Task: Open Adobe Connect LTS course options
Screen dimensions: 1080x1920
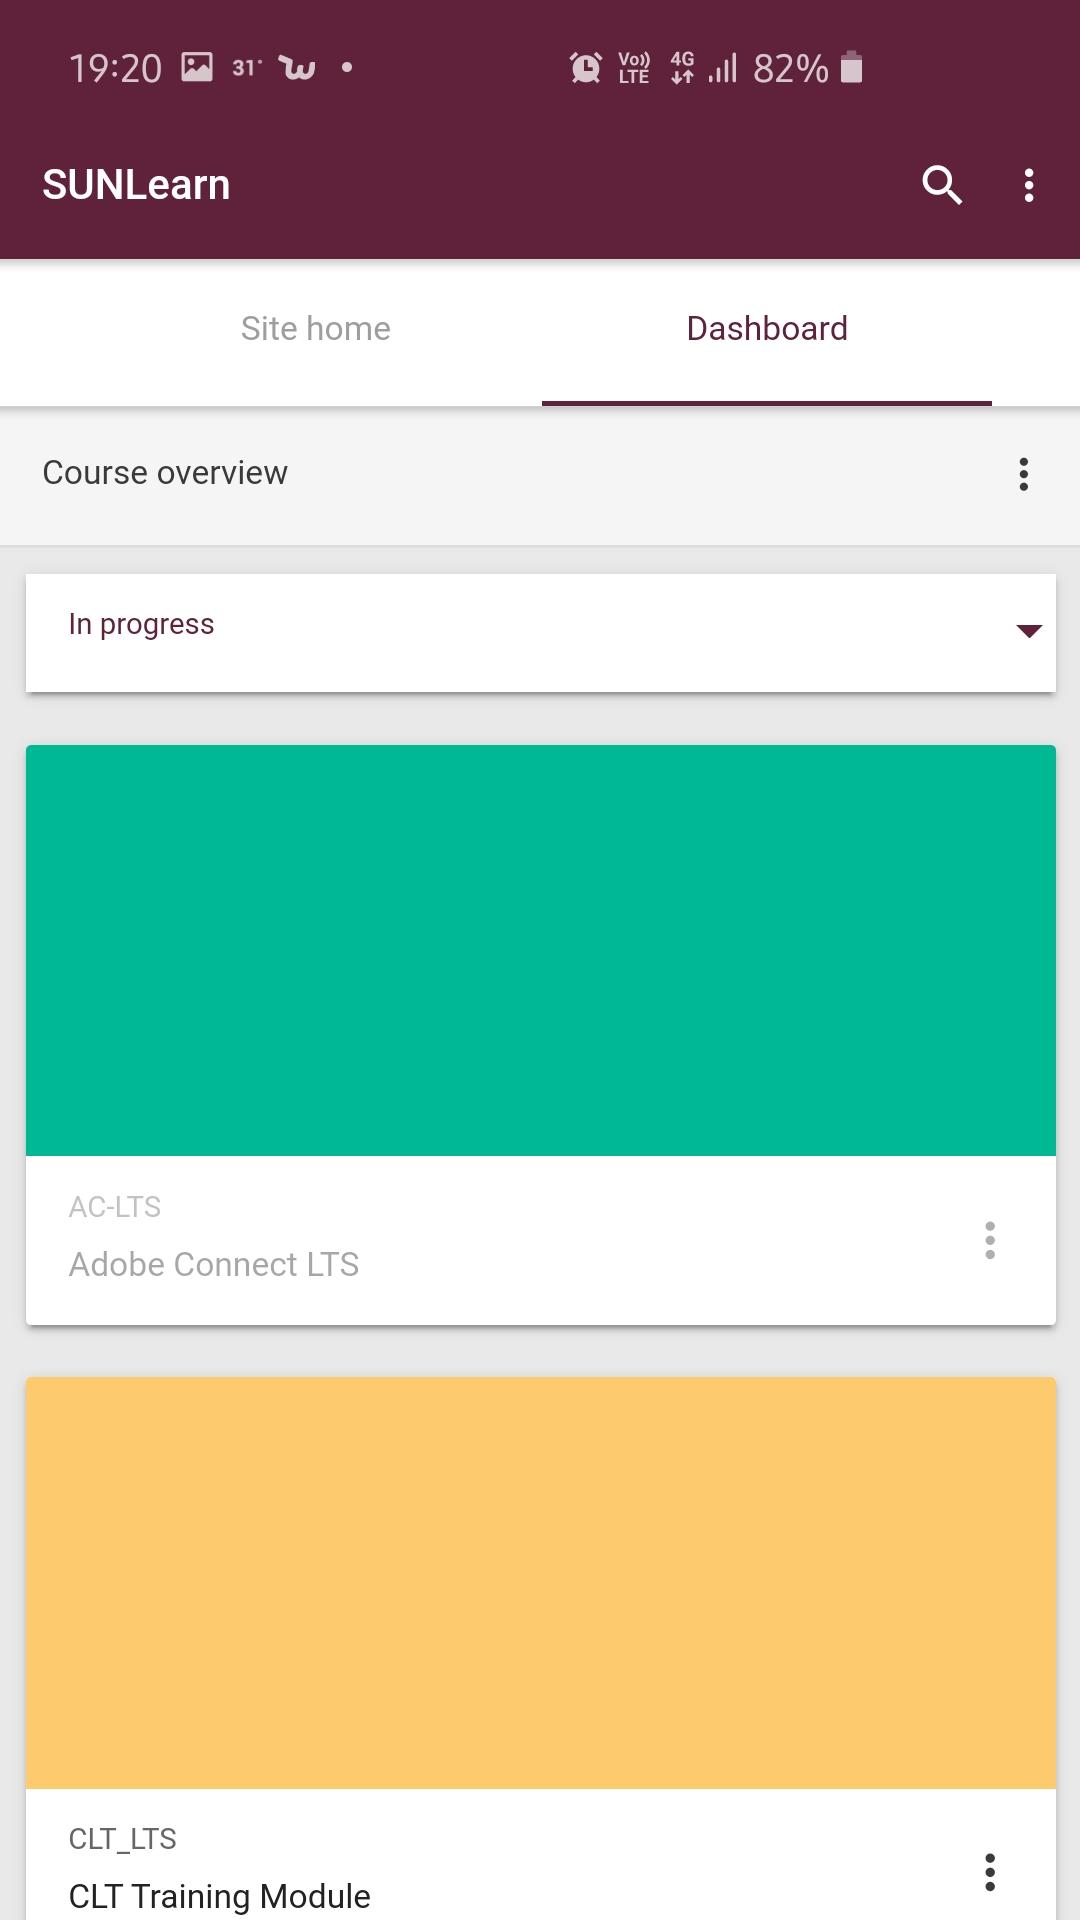Action: (989, 1240)
